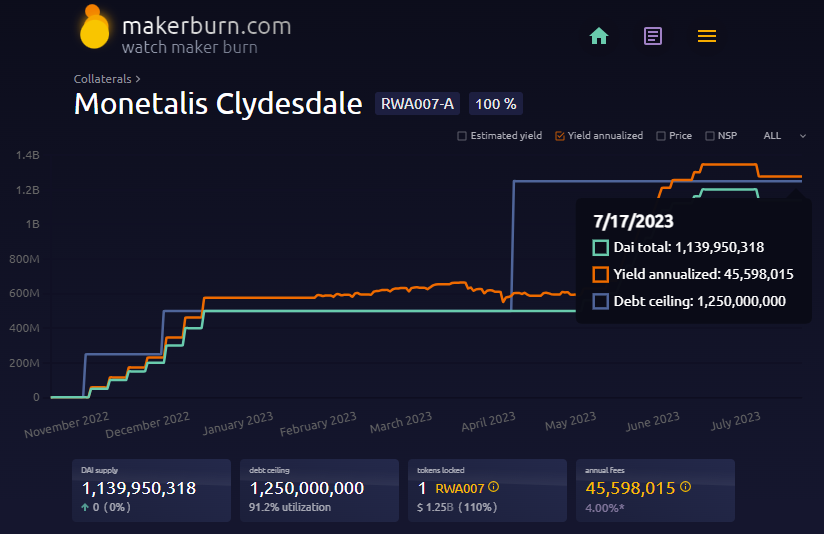The height and width of the screenshot is (534, 824).
Task: Click the 1B y-axis label
Action: 32,224
